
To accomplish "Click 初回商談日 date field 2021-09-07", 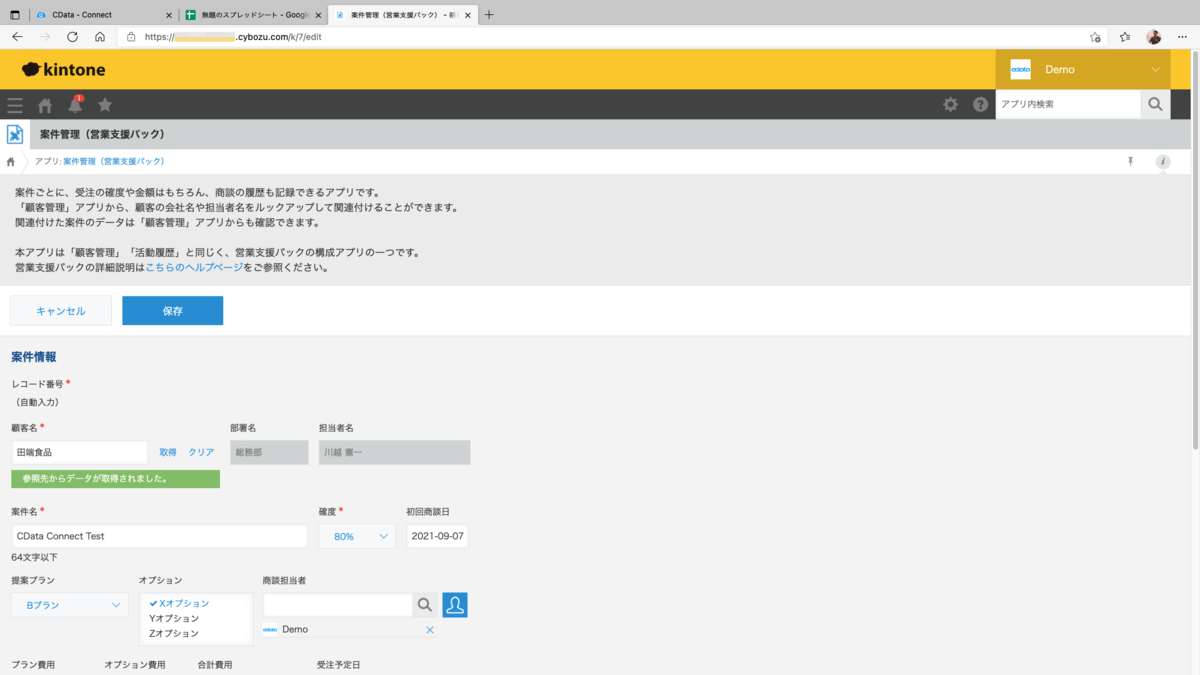I will click(x=437, y=536).
